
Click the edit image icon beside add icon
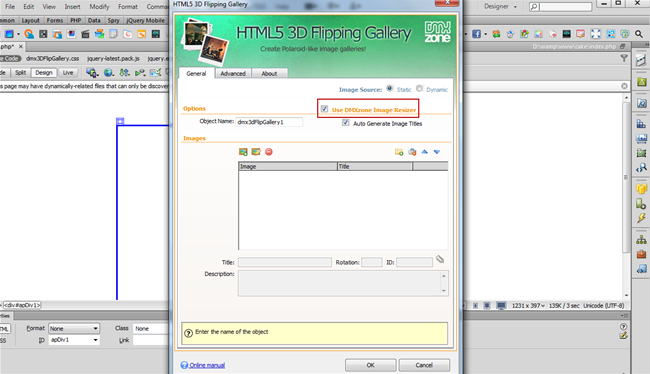click(x=256, y=152)
